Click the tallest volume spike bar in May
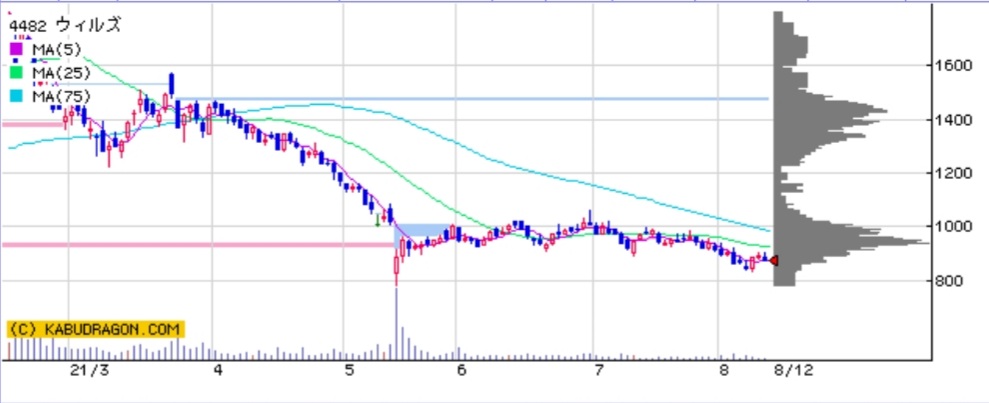 tap(396, 323)
